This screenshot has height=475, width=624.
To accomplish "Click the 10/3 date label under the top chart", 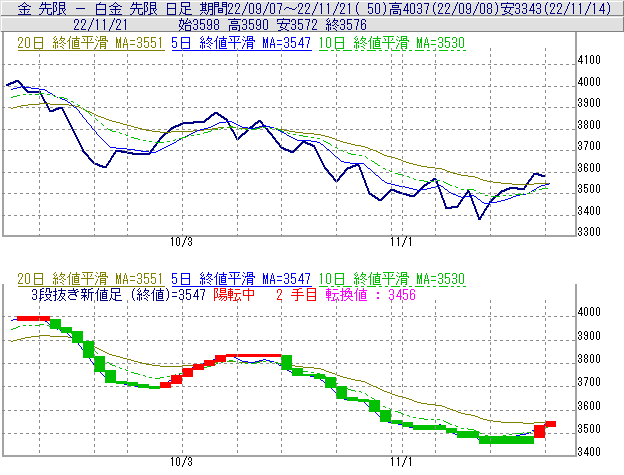I will 181,242.
